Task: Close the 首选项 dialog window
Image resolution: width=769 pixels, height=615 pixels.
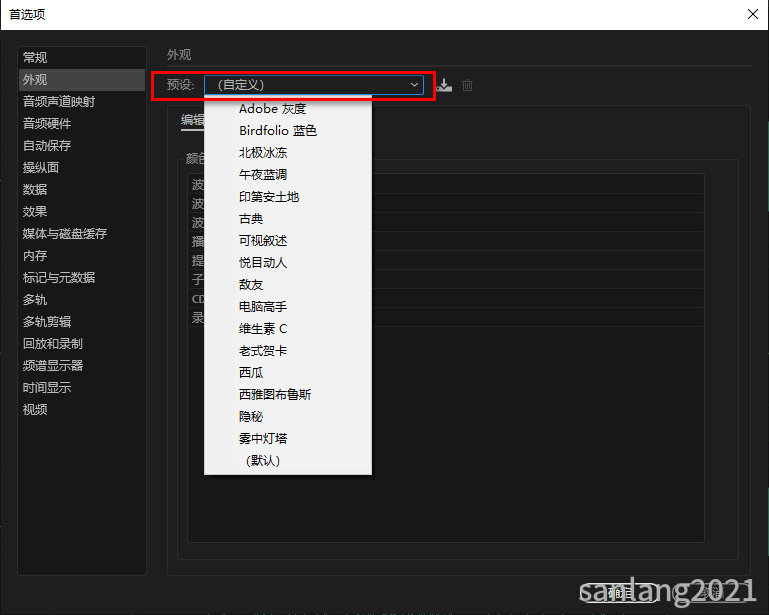Action: (753, 14)
